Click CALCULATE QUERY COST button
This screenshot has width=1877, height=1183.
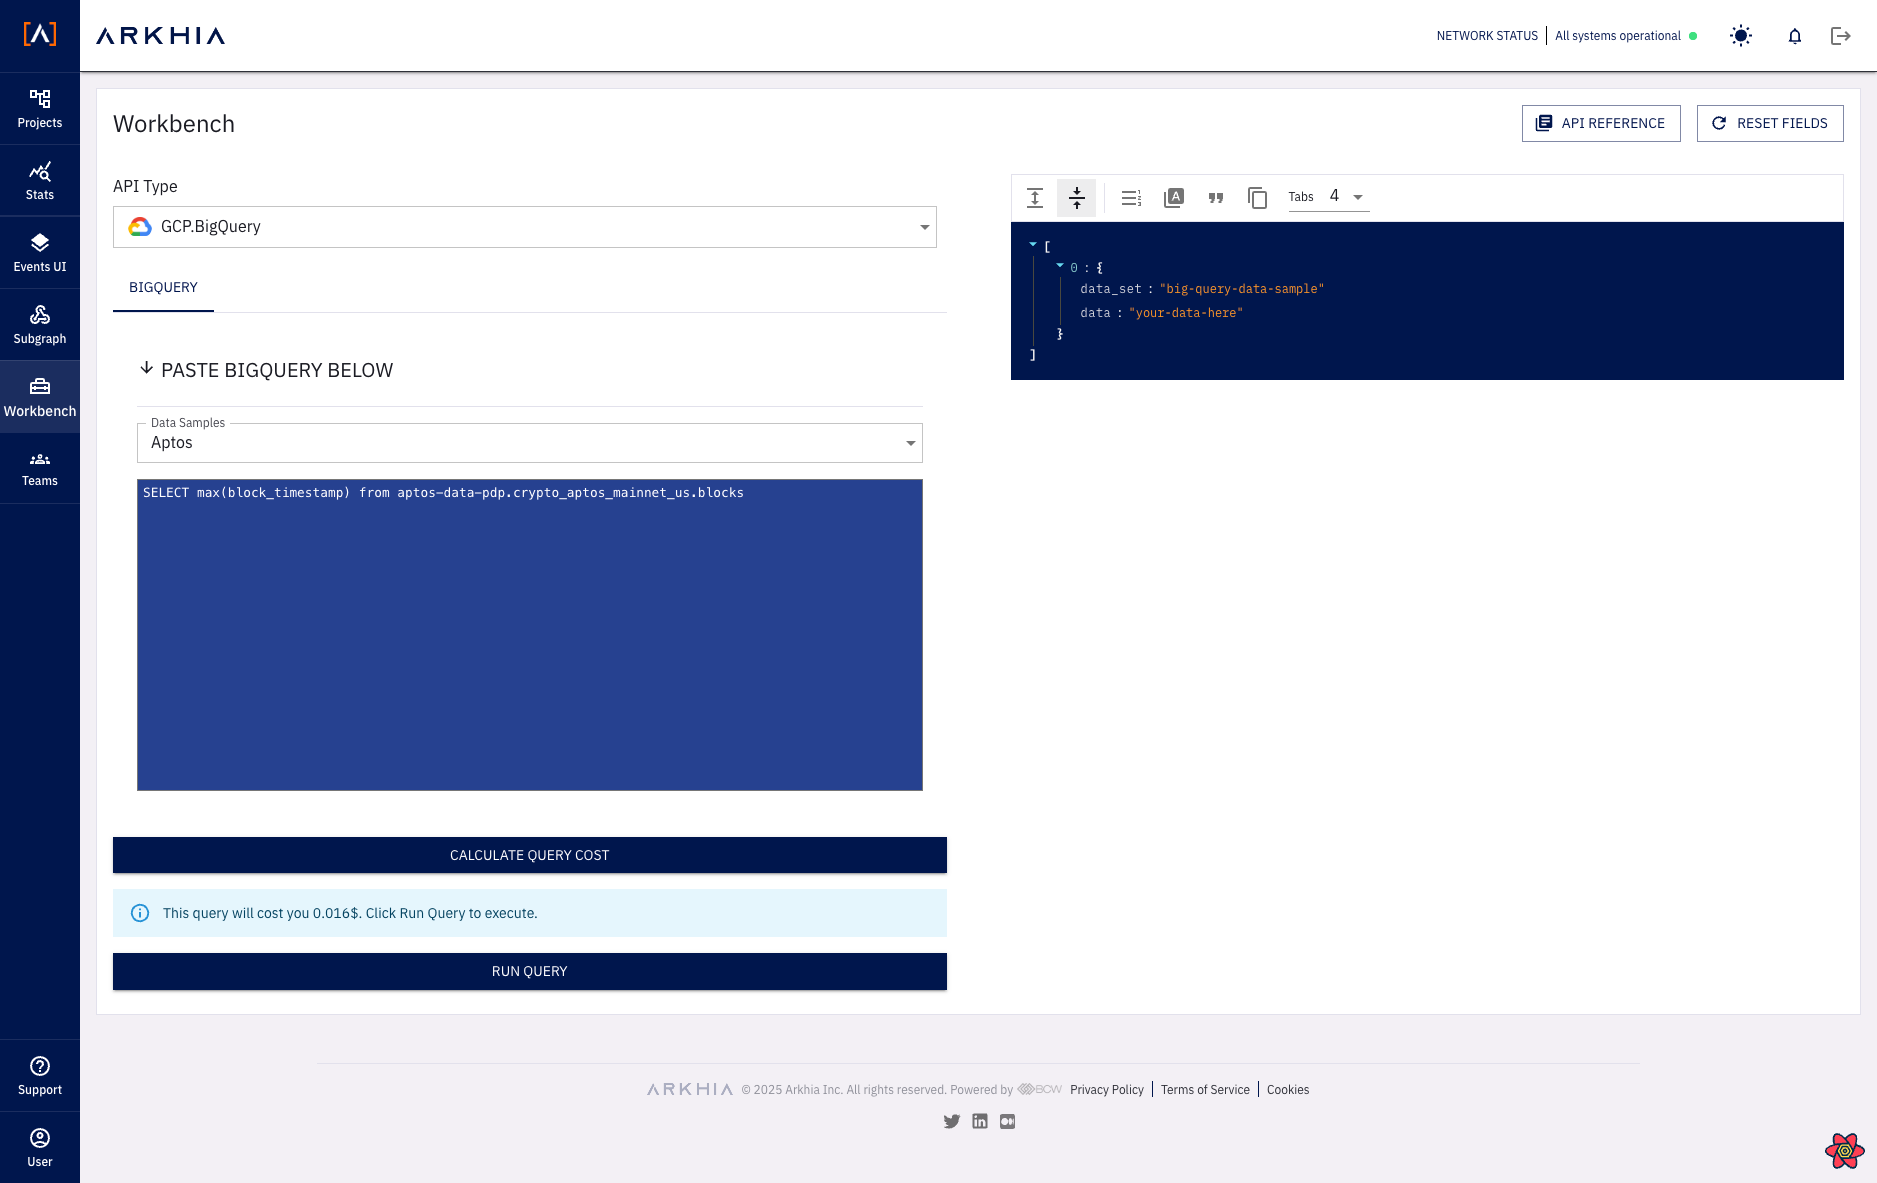[530, 855]
